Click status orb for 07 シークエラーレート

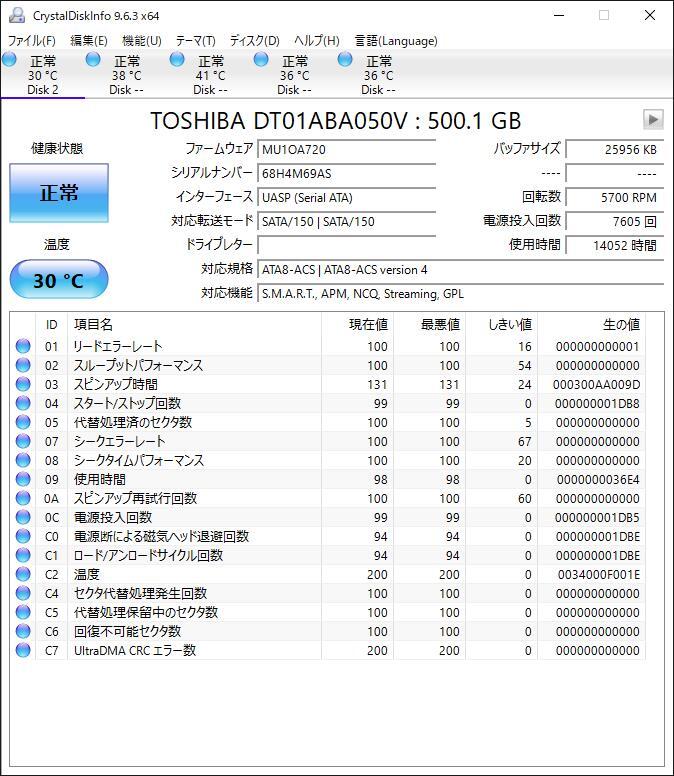[23, 441]
